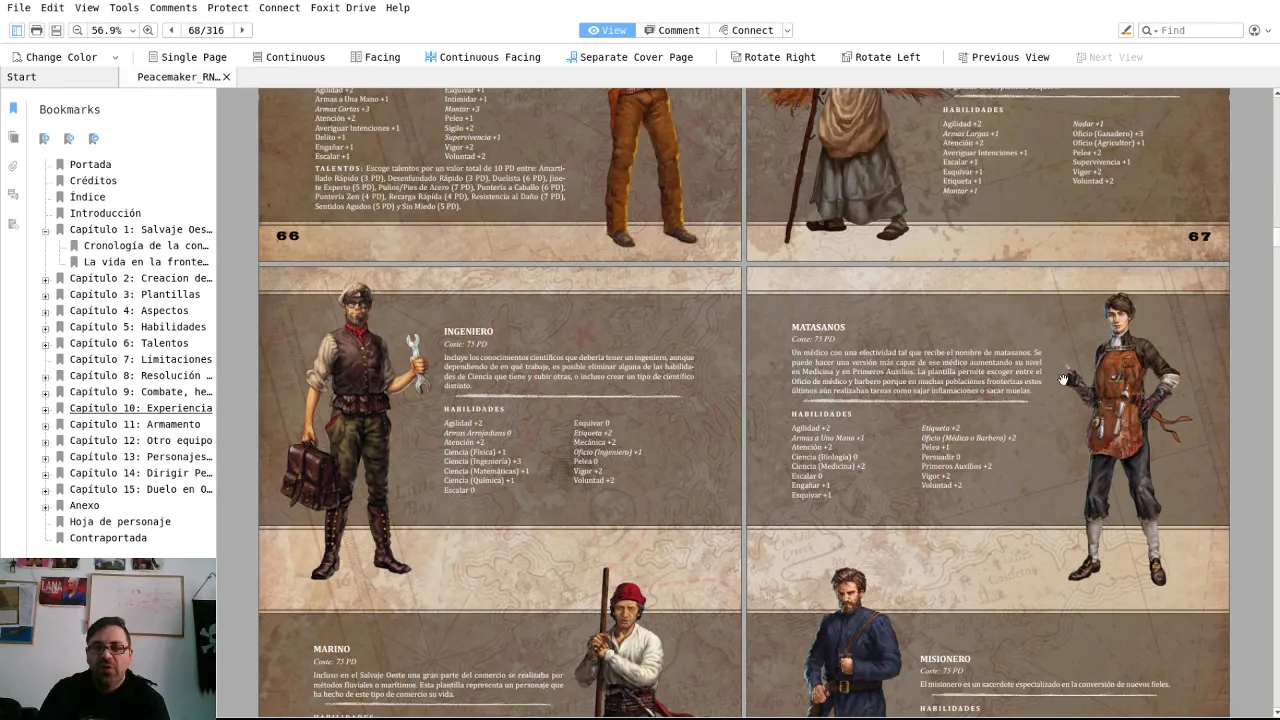Click the Print icon
The width and height of the screenshot is (1280, 720).
36,30
